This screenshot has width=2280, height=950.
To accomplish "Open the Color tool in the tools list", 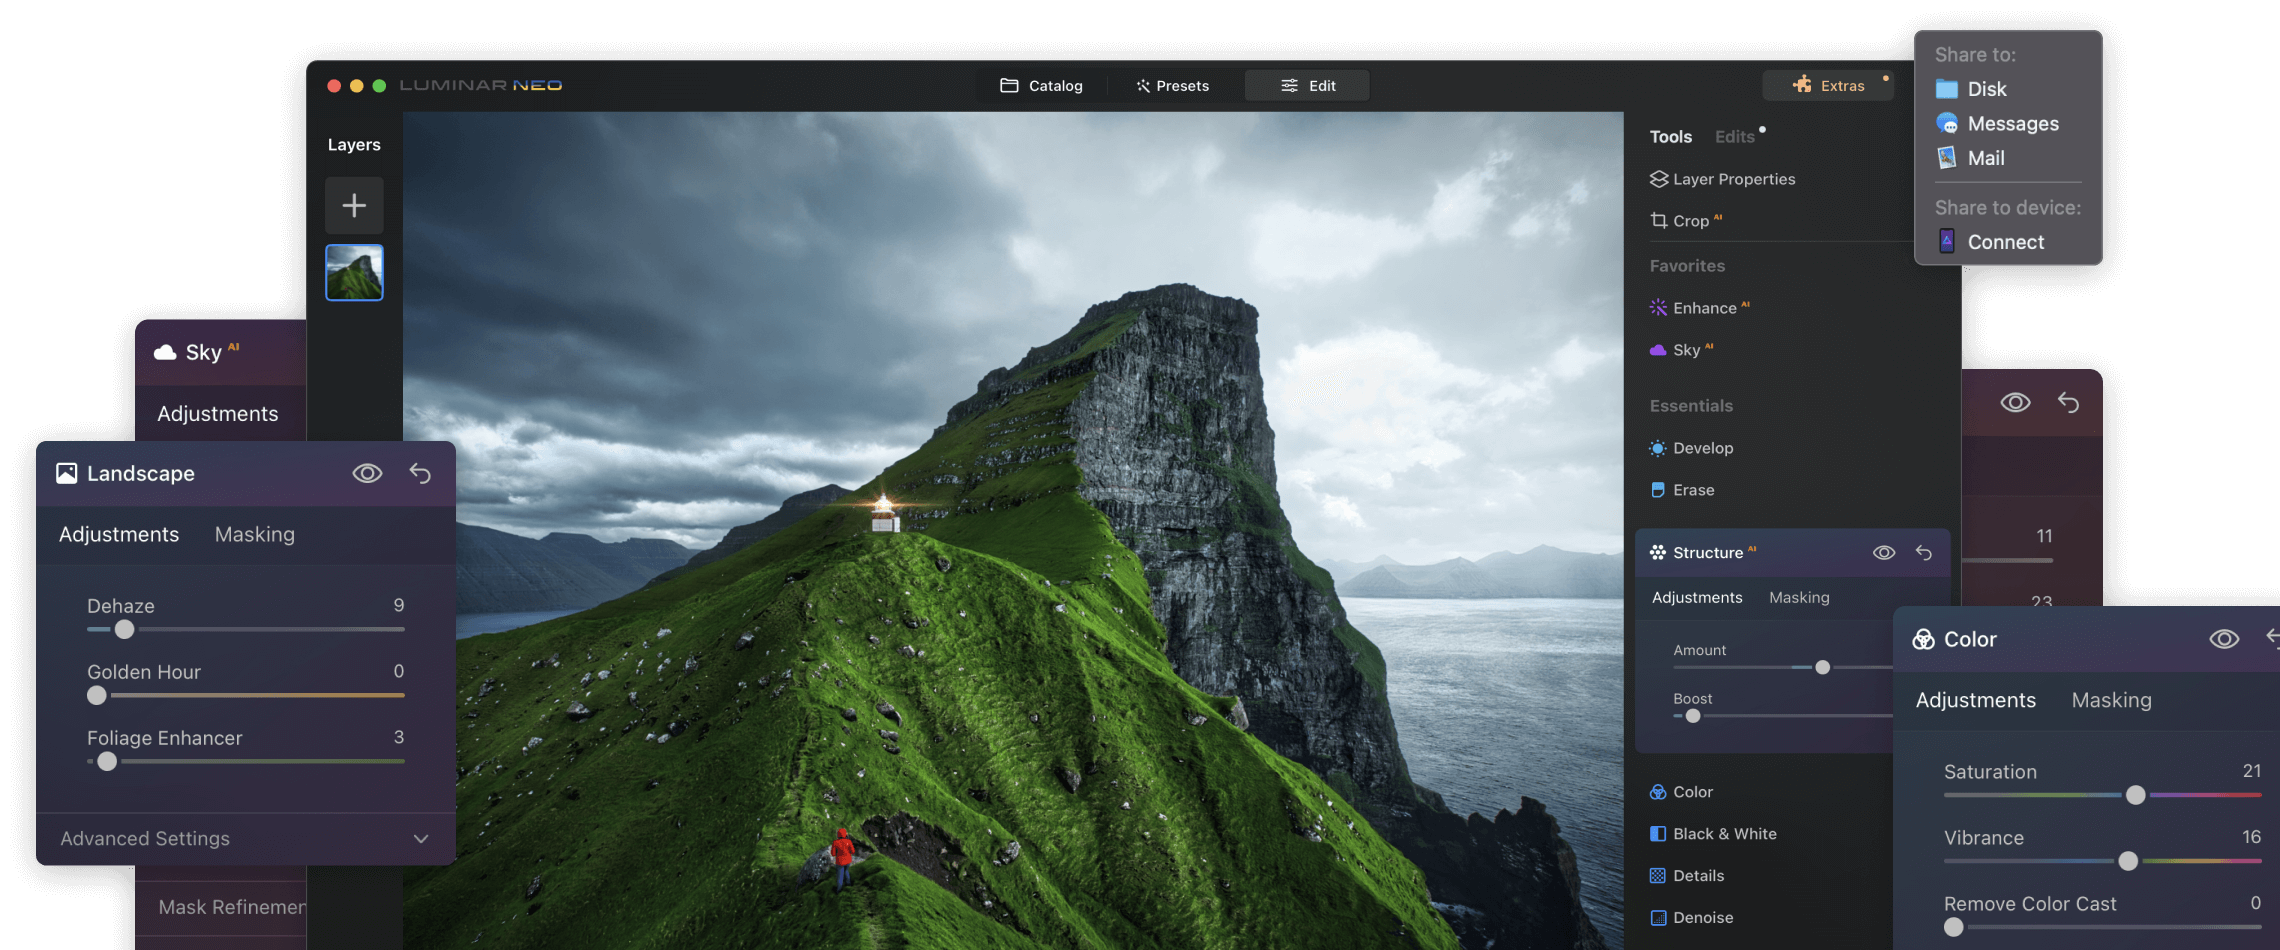I will click(1682, 792).
